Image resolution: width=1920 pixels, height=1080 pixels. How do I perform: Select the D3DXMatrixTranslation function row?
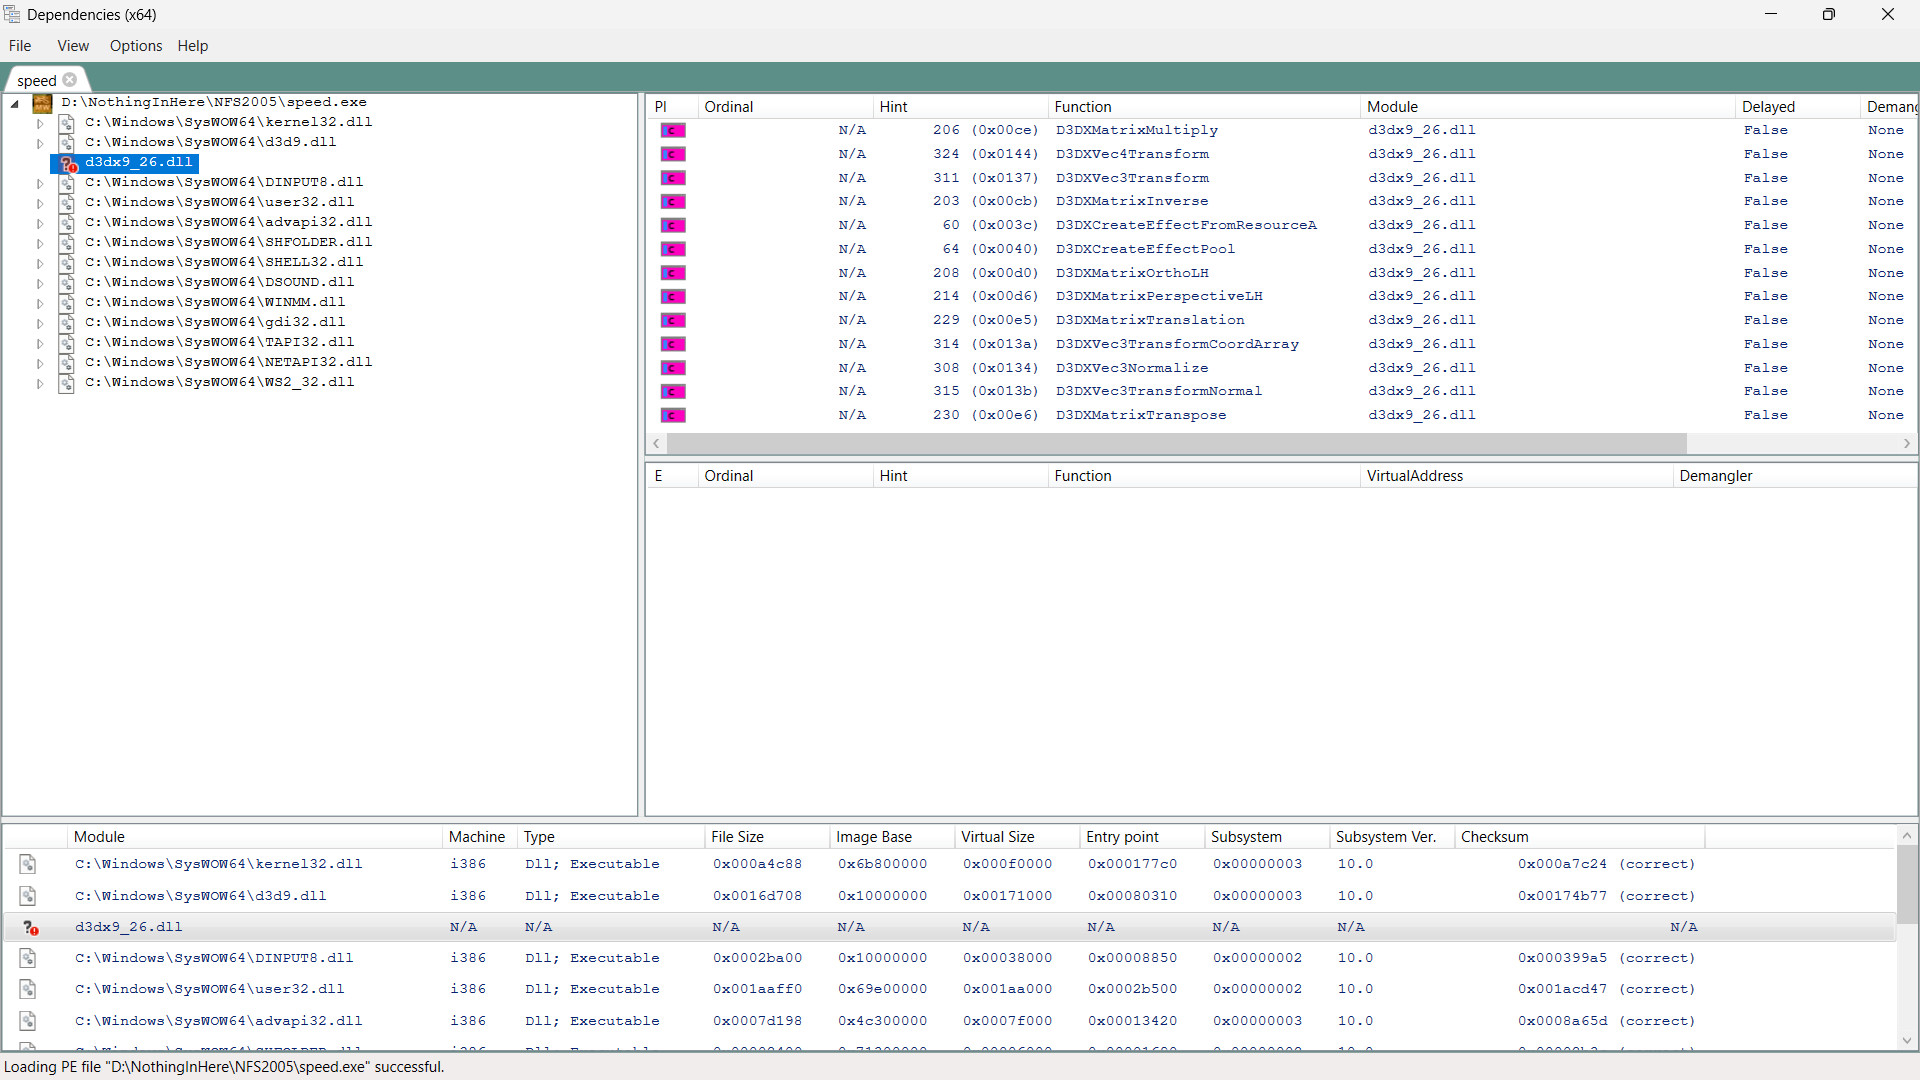click(1281, 321)
